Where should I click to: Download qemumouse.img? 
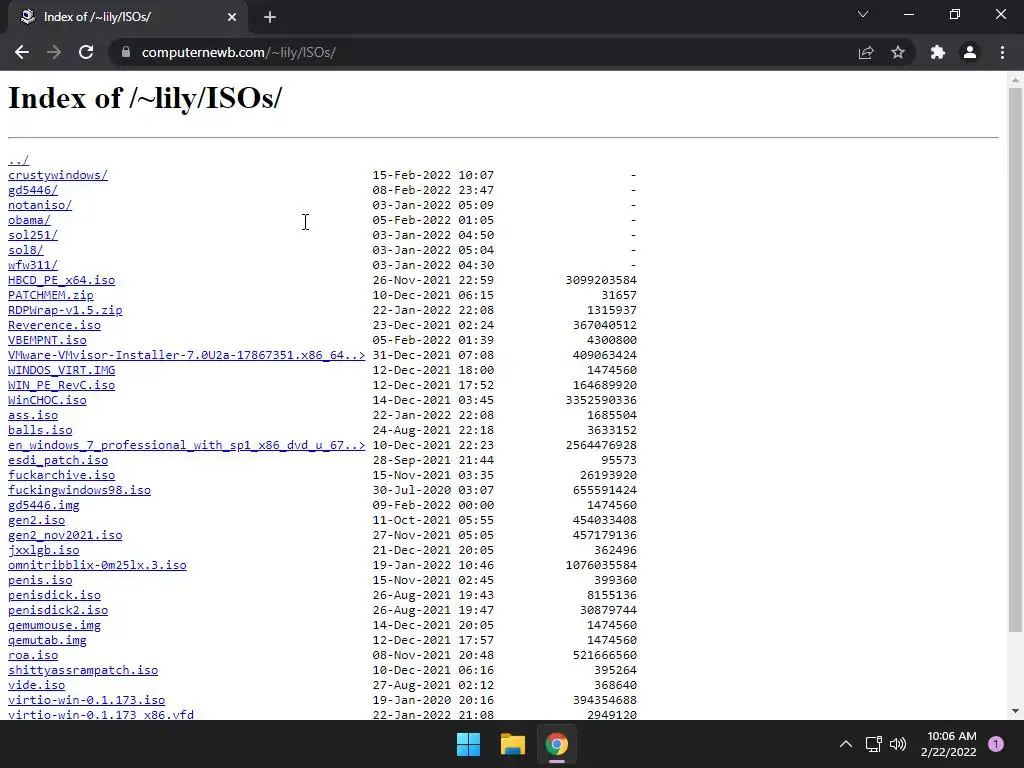tap(54, 626)
